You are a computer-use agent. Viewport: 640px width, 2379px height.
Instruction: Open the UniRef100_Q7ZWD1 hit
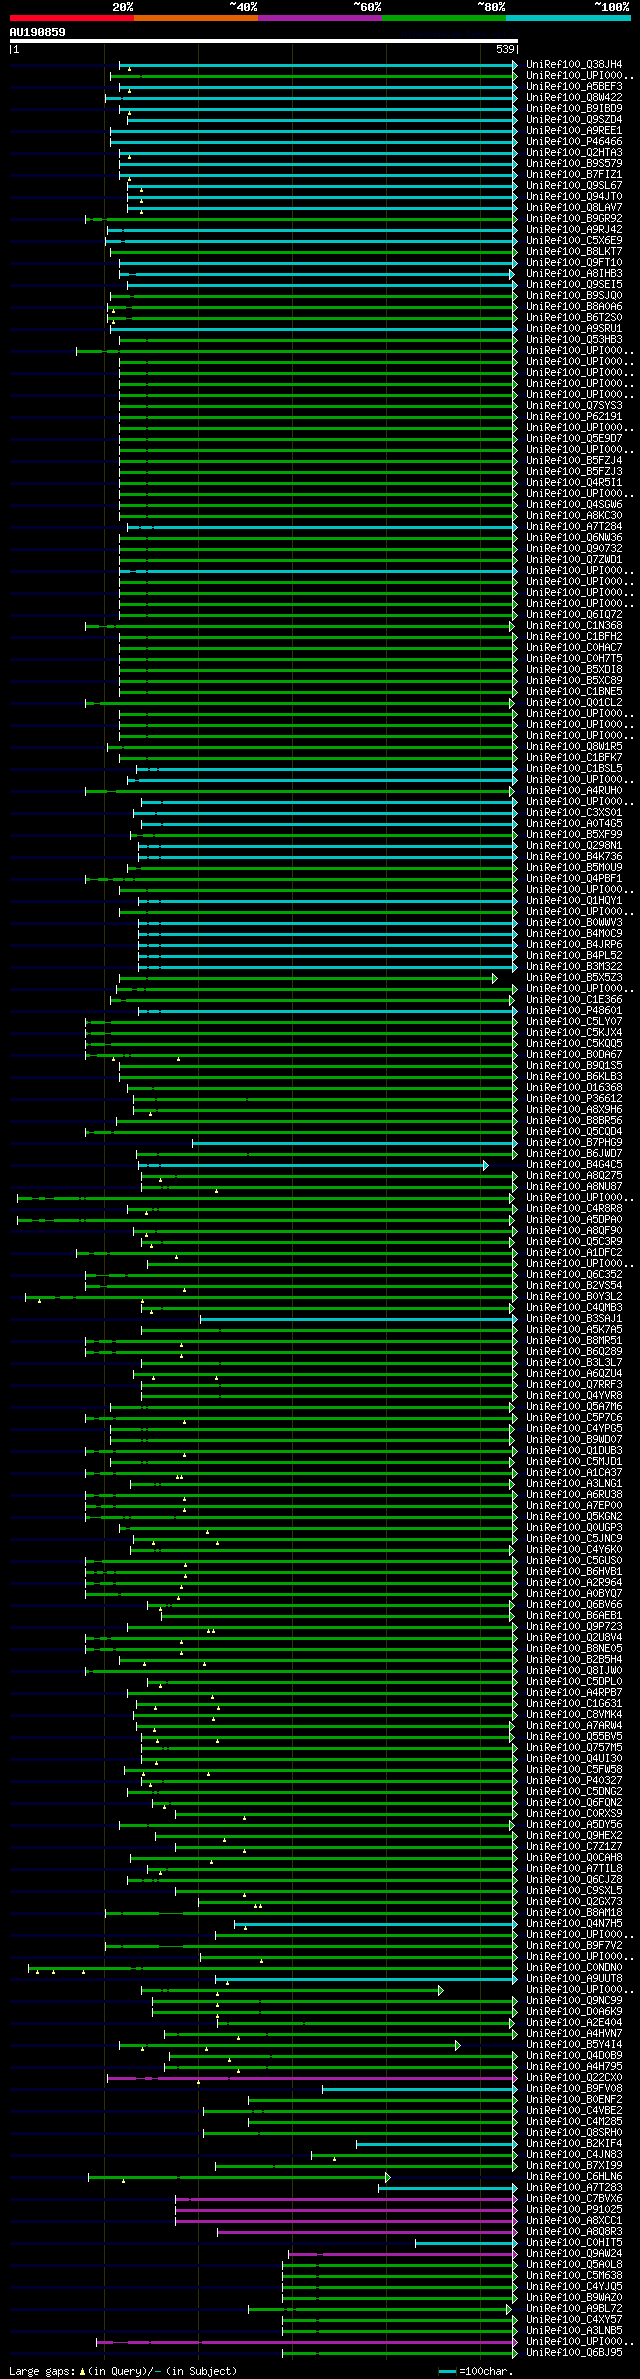(574, 560)
